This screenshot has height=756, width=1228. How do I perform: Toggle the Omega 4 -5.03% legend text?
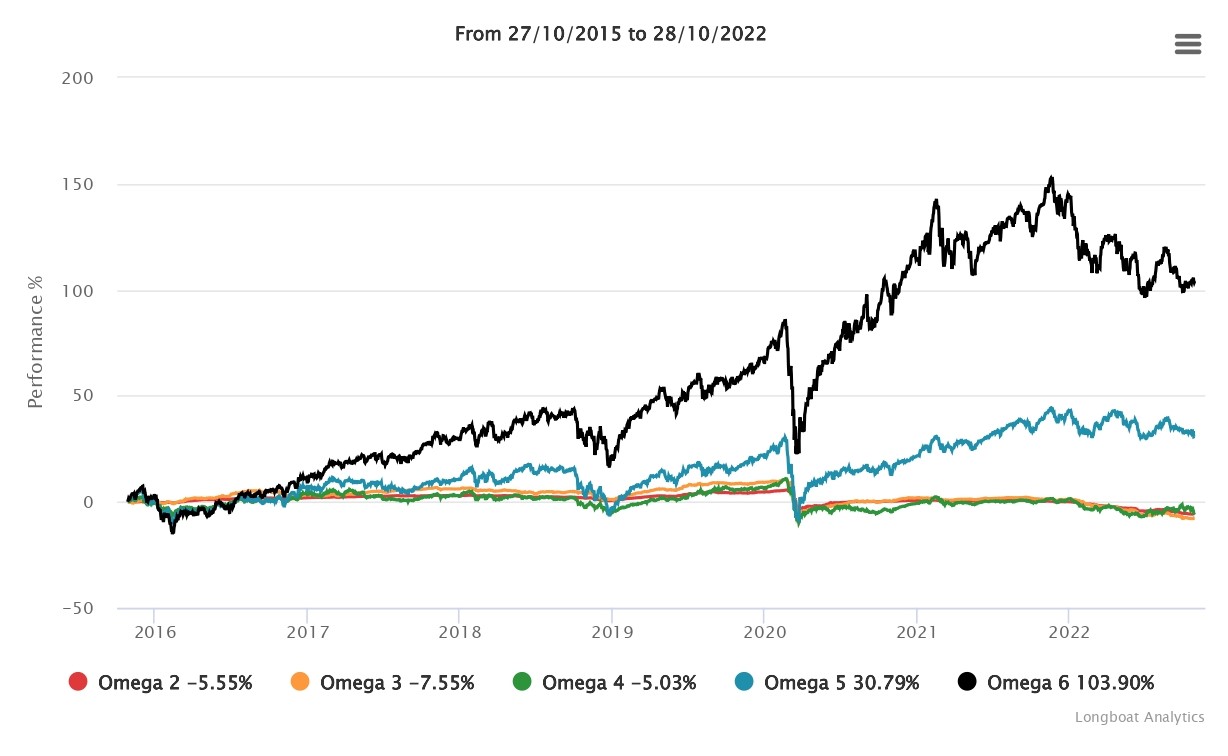pyautogui.click(x=619, y=683)
